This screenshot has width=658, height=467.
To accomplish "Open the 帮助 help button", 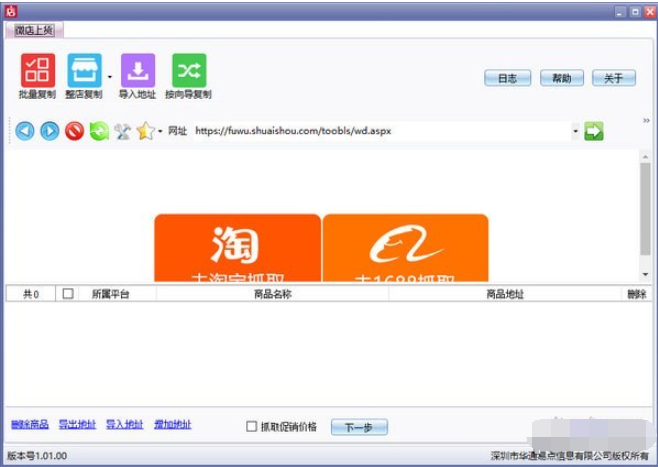I will click(561, 78).
